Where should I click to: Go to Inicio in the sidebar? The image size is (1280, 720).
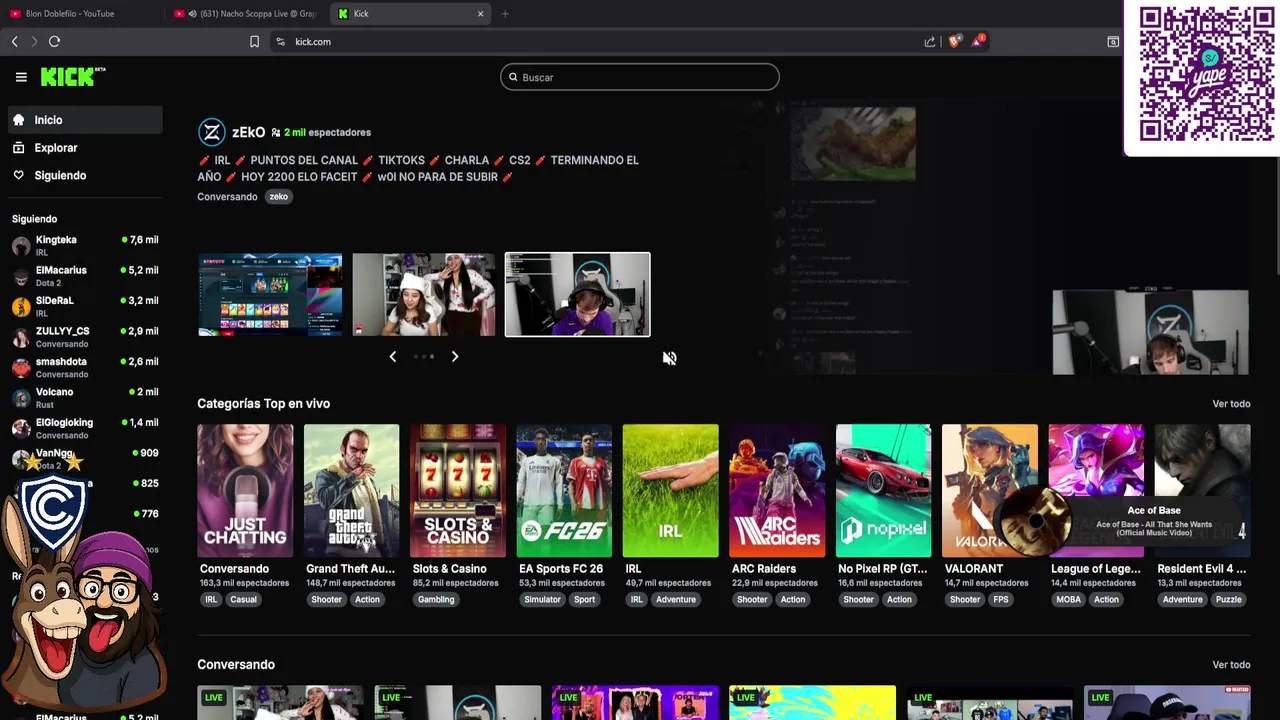click(85, 120)
